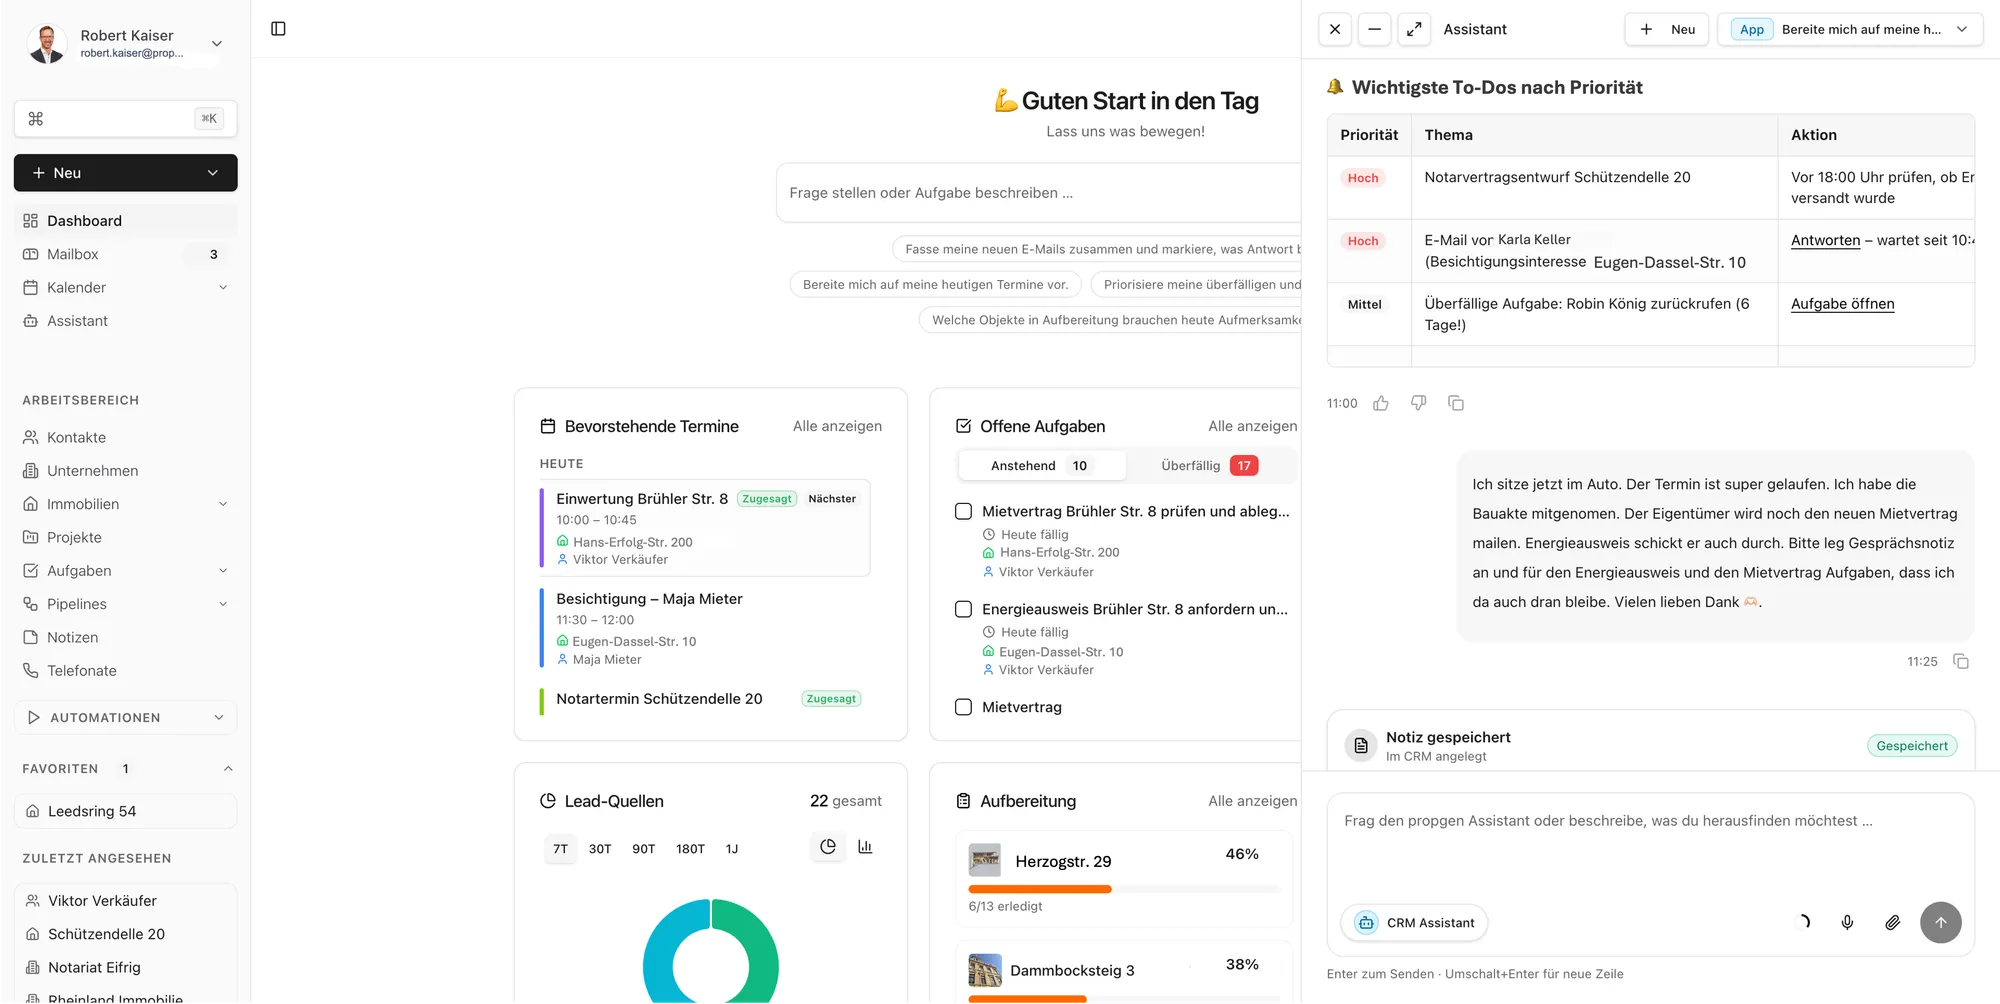Viewport: 2000px width, 1004px height.
Task: Check off the Mietvertrag task
Action: tap(963, 707)
